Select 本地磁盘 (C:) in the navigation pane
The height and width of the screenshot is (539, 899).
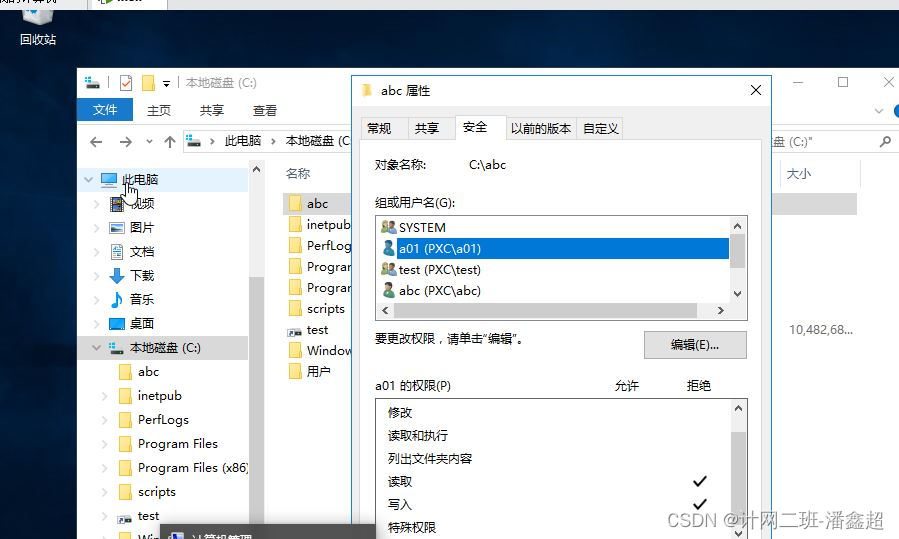(165, 347)
